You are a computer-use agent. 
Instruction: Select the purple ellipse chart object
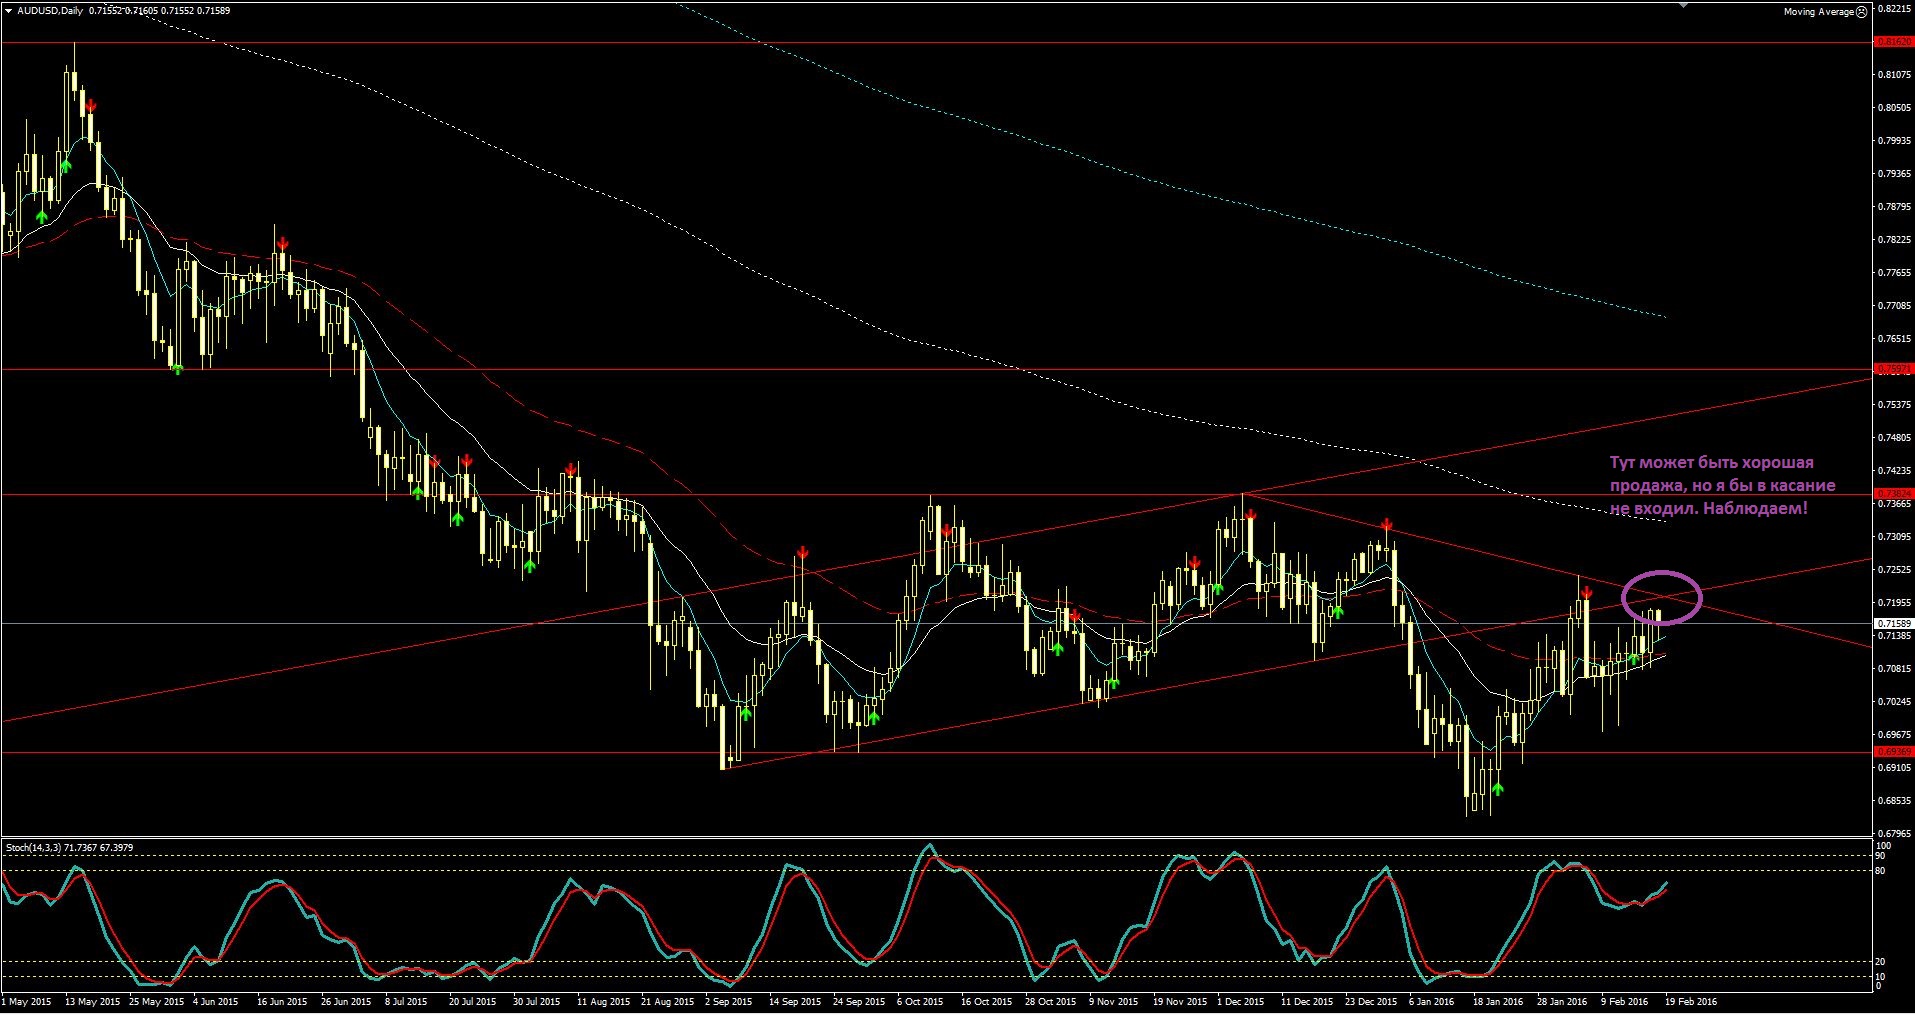(1661, 597)
